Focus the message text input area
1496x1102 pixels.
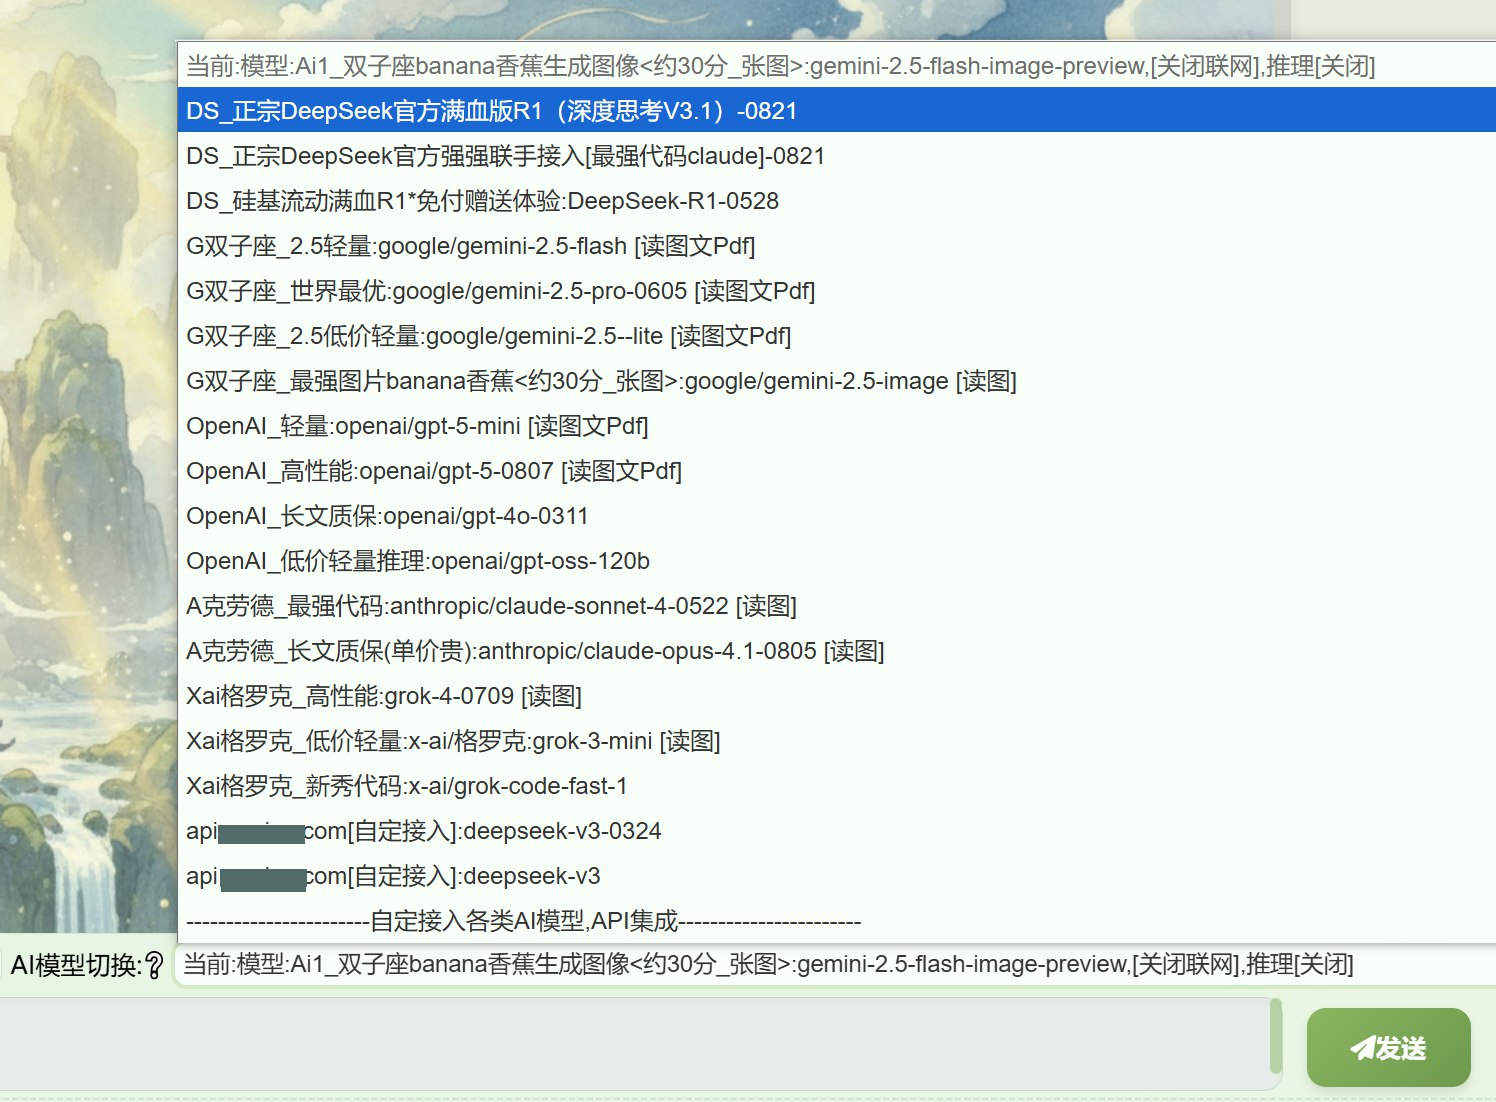(634, 1043)
